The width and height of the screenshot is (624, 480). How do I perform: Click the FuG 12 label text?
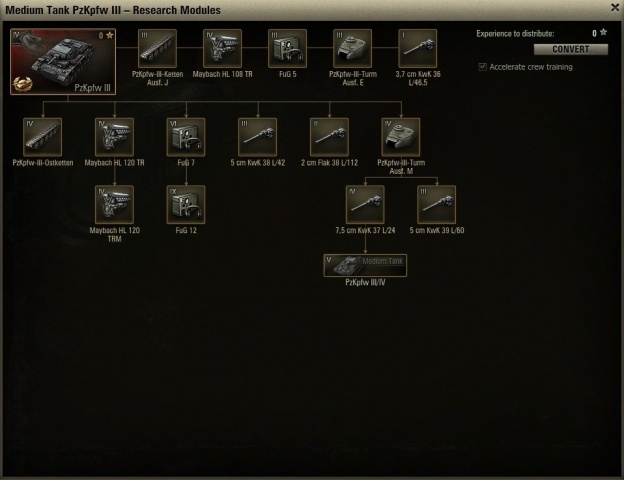[x=186, y=230]
